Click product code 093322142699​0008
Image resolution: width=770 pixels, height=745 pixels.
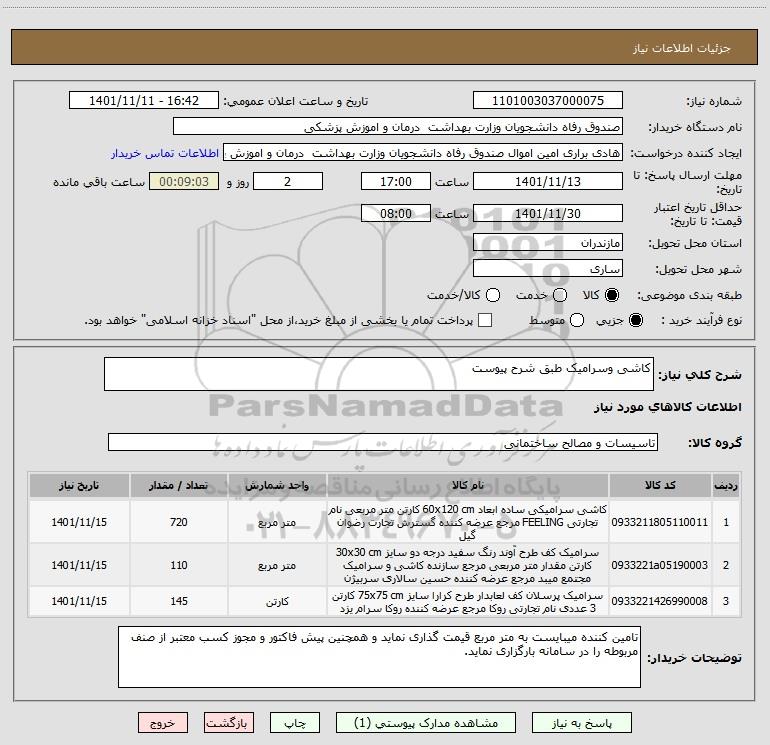tap(660, 601)
